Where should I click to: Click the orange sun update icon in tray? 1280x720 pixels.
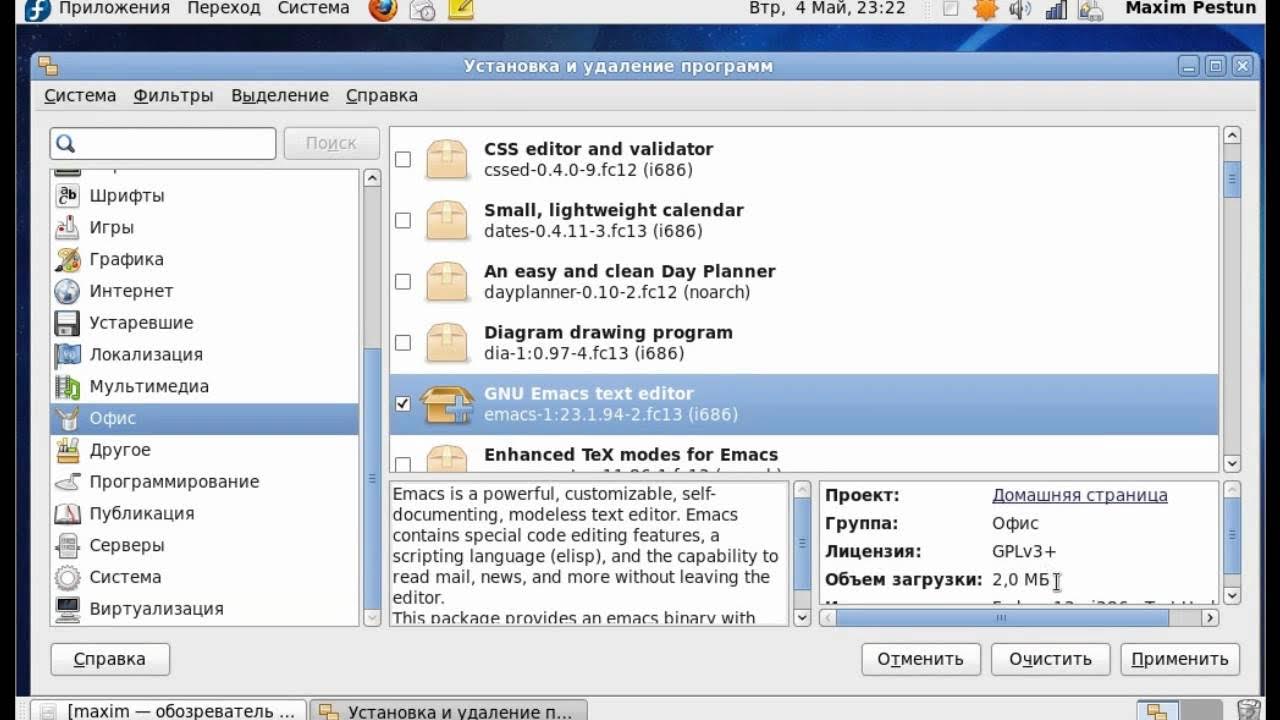coord(986,10)
